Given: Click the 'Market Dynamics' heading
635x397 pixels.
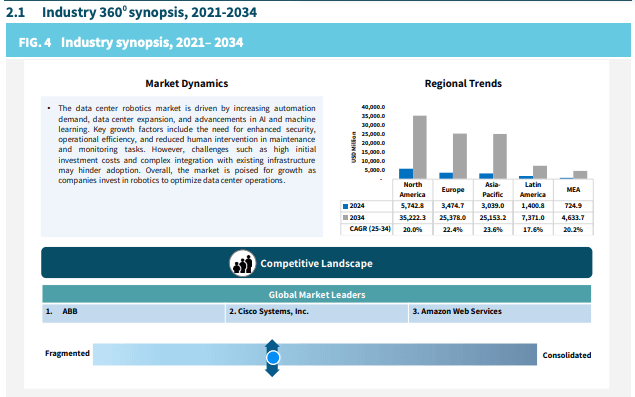Looking at the screenshot, I should [187, 83].
